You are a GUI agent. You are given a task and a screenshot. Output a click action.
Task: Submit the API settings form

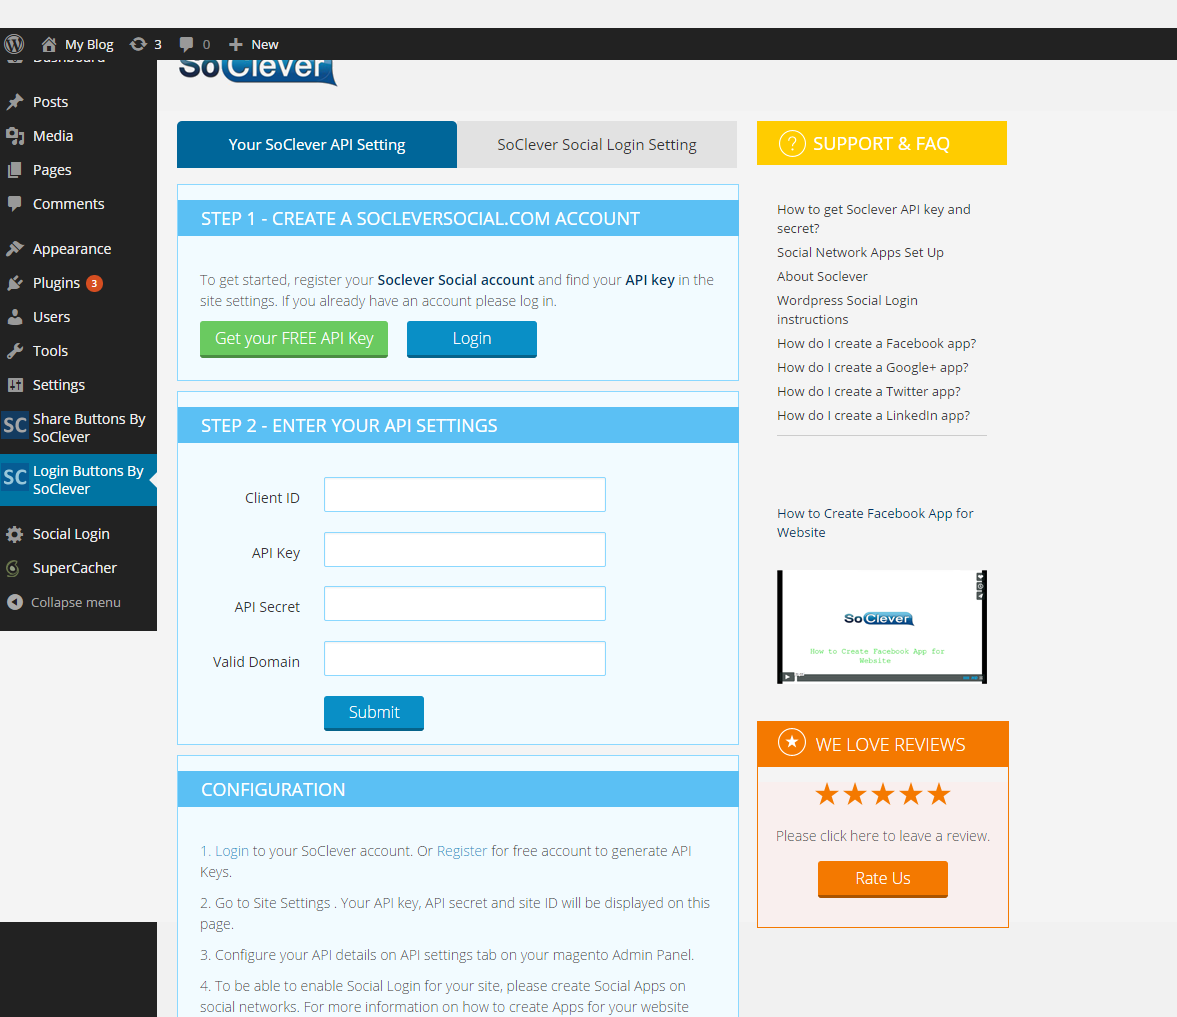tap(373, 712)
